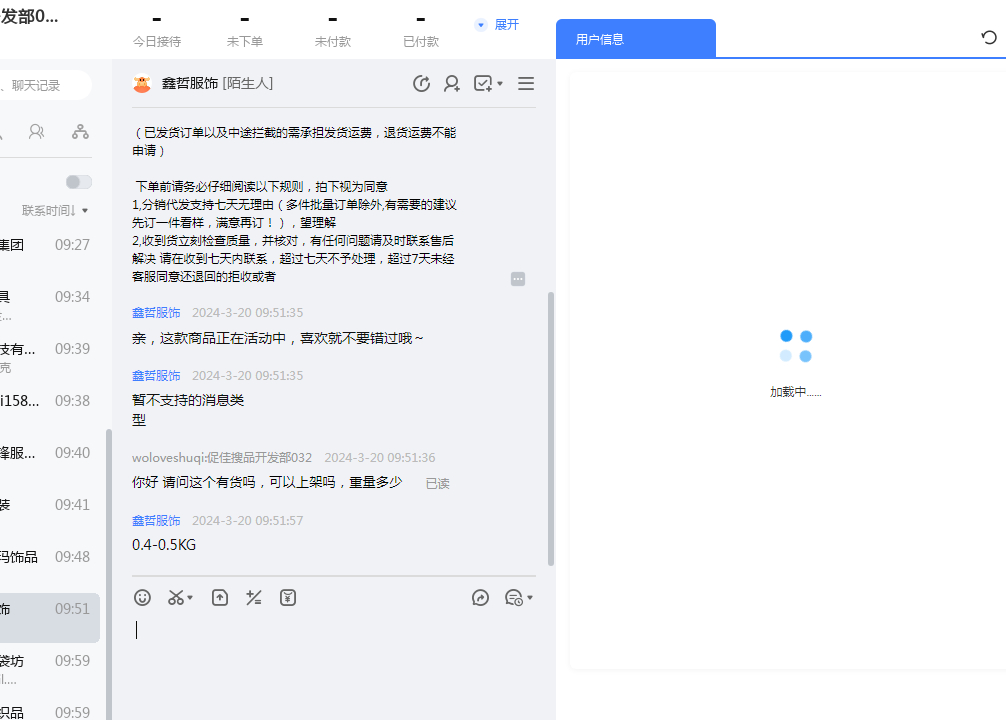Viewport: 1006px width, 720px height.
Task: Click the message text input area
Action: 335,650
